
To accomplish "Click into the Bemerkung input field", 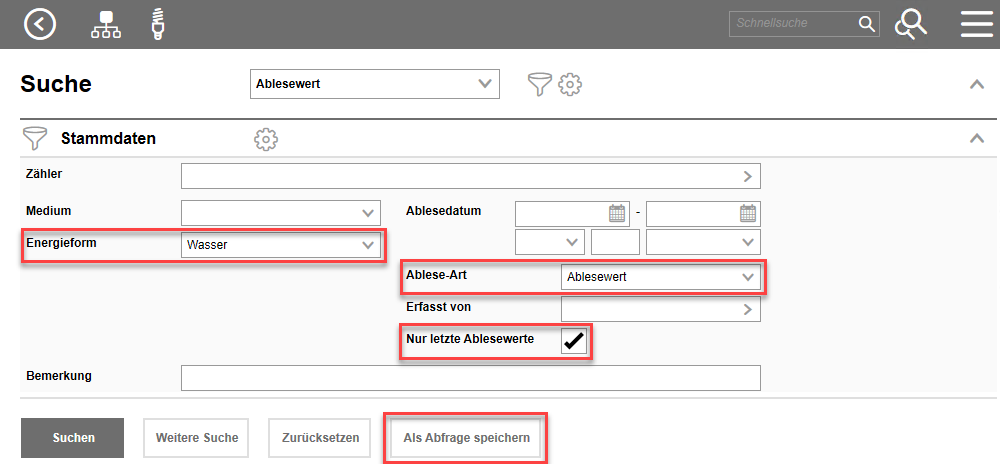I will [471, 378].
